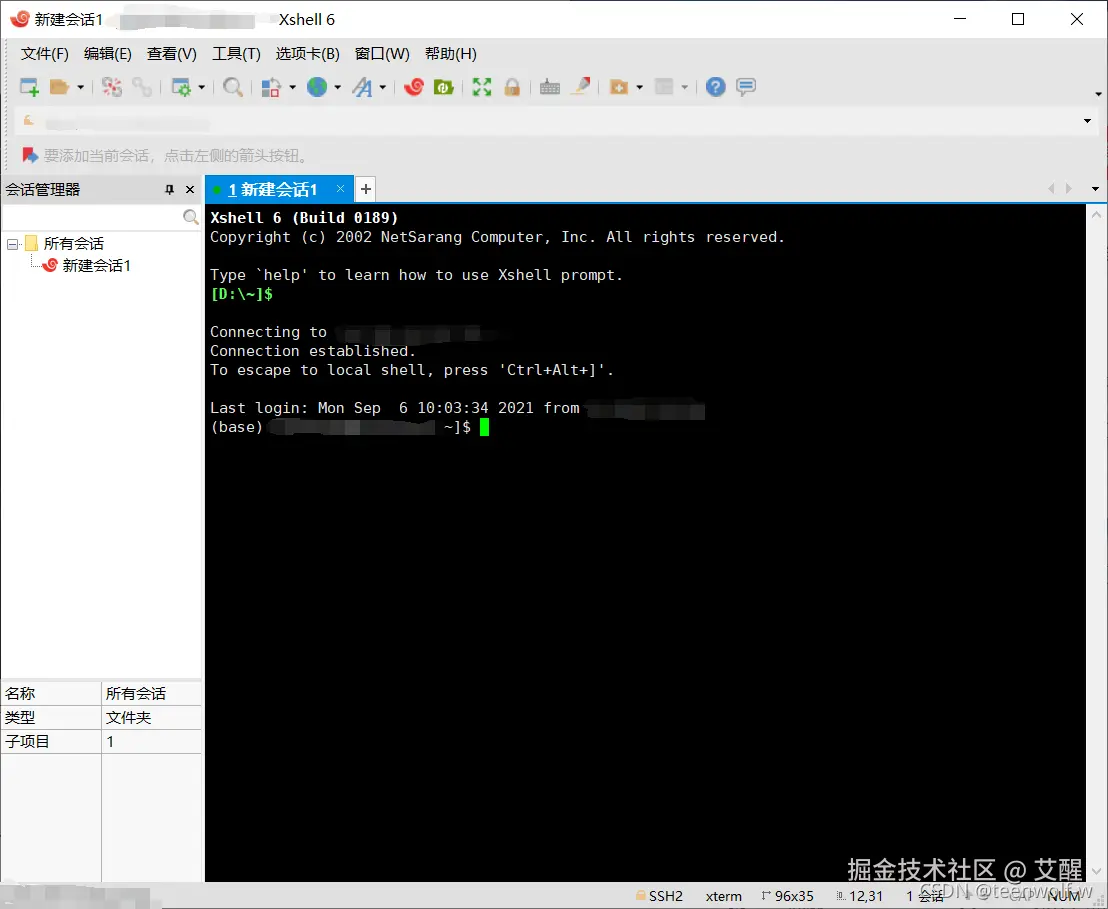Image resolution: width=1108 pixels, height=909 pixels.
Task: Click the Open session folder icon
Action: point(59,87)
